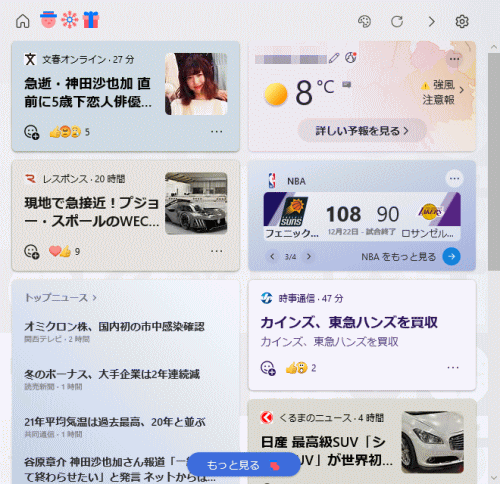Go to the home icon
Screen dimensions: 500x484
[x=23, y=21]
